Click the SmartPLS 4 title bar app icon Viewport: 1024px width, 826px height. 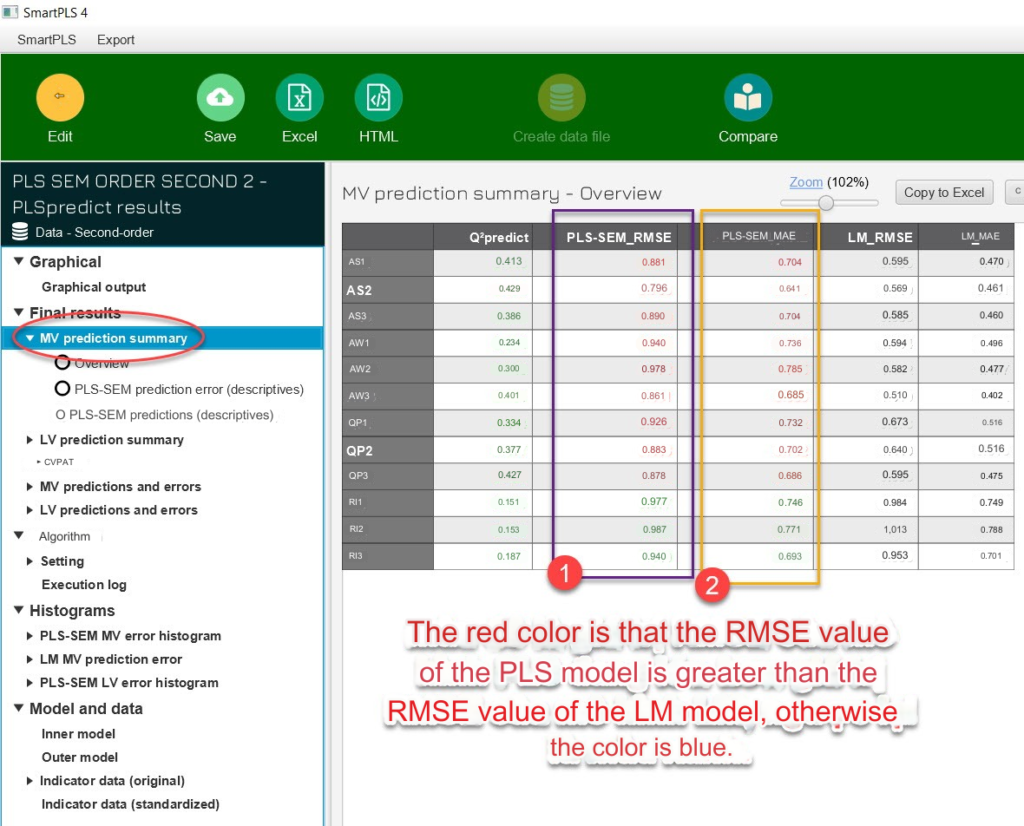(12, 13)
